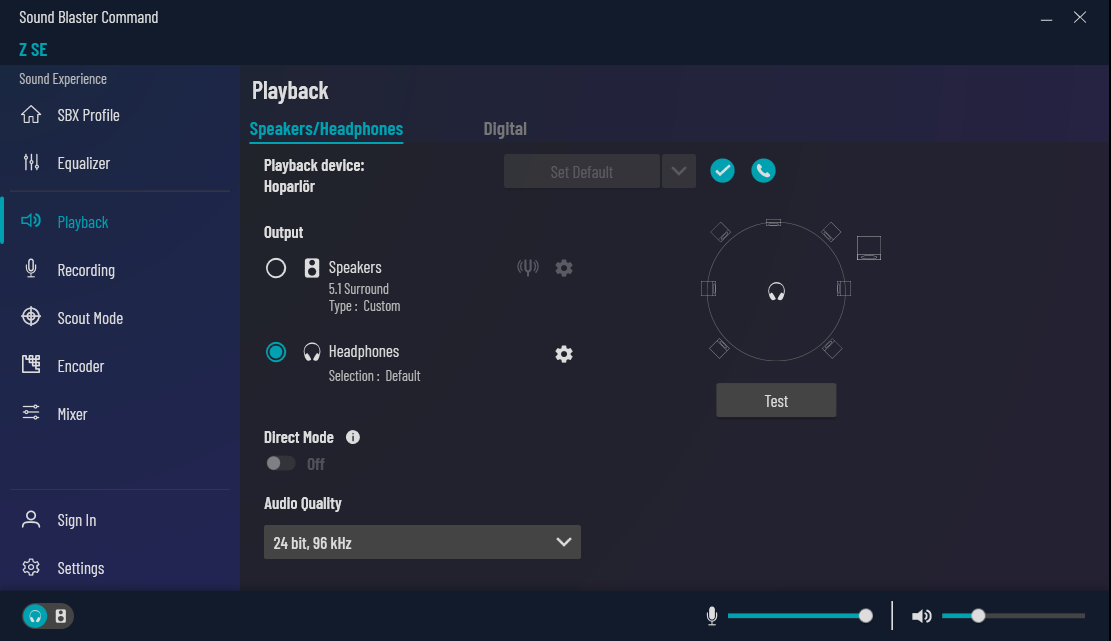Click the communications phone icon
The width and height of the screenshot is (1111, 641).
[x=763, y=171]
